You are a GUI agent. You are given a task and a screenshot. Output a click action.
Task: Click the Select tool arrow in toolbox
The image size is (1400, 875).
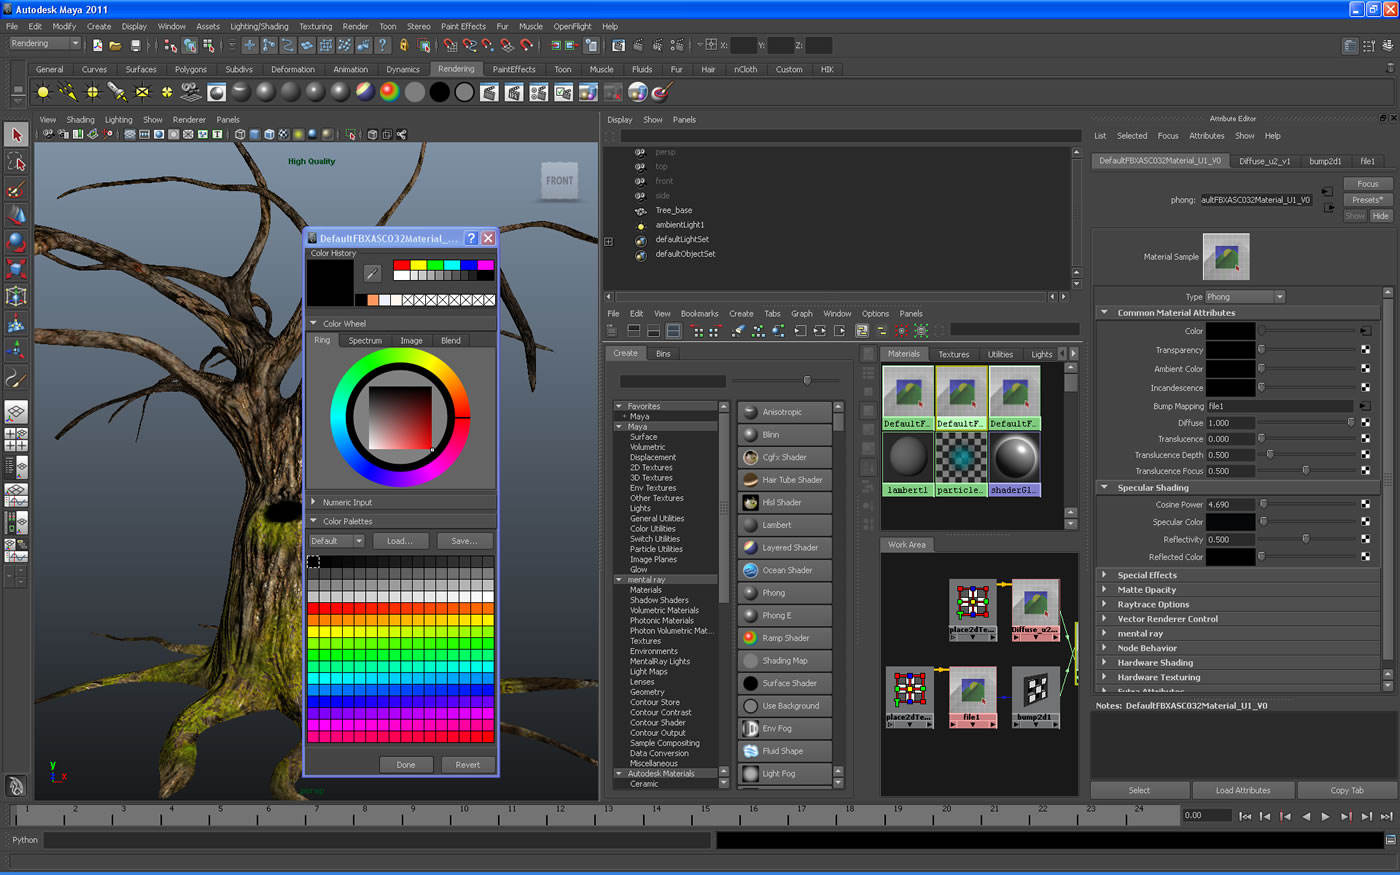16,134
